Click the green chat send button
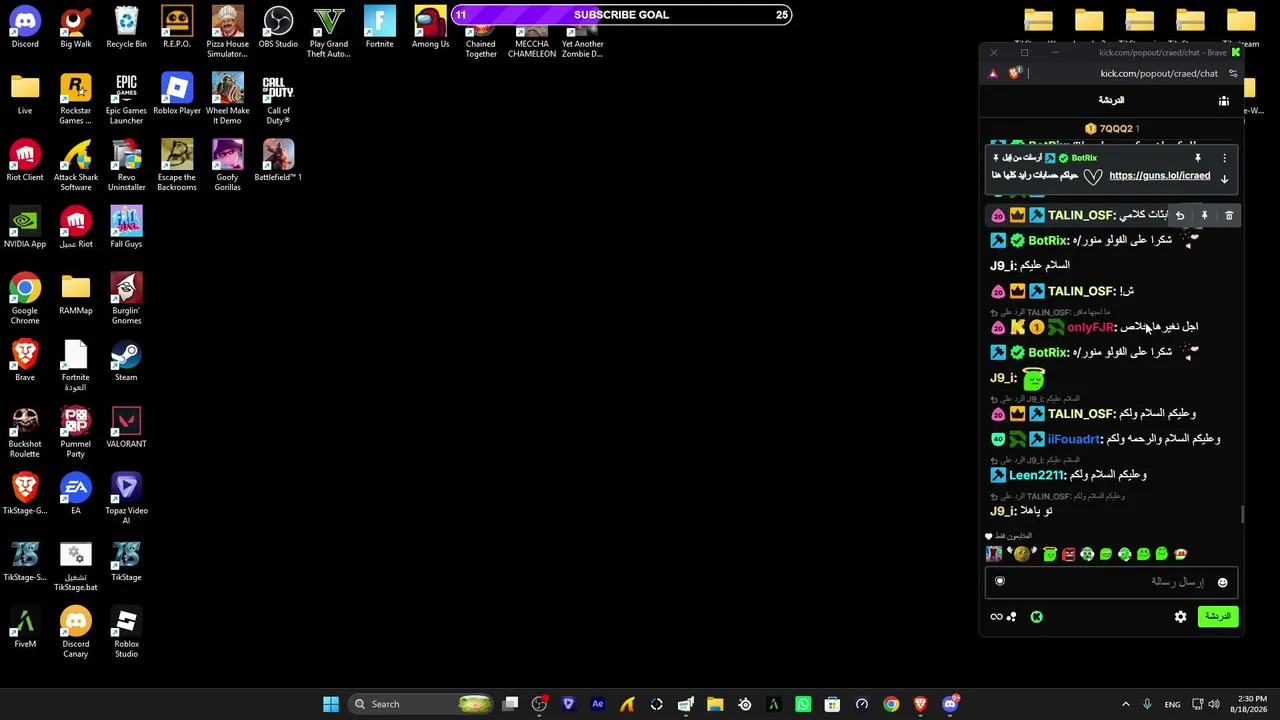The height and width of the screenshot is (720, 1280). pyautogui.click(x=1217, y=616)
